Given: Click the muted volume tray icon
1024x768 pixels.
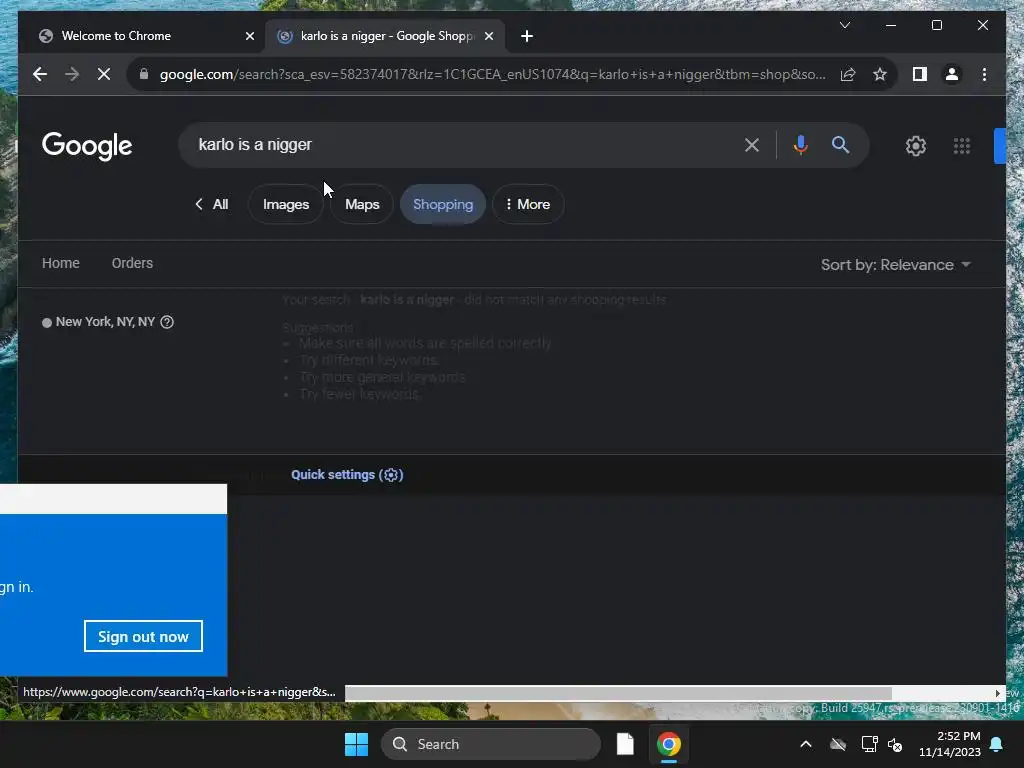Looking at the screenshot, I should [x=895, y=744].
